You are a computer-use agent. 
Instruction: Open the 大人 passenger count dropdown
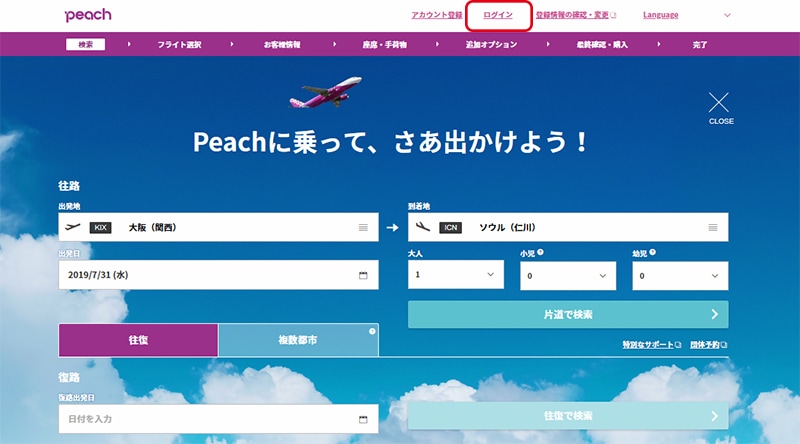click(x=456, y=275)
